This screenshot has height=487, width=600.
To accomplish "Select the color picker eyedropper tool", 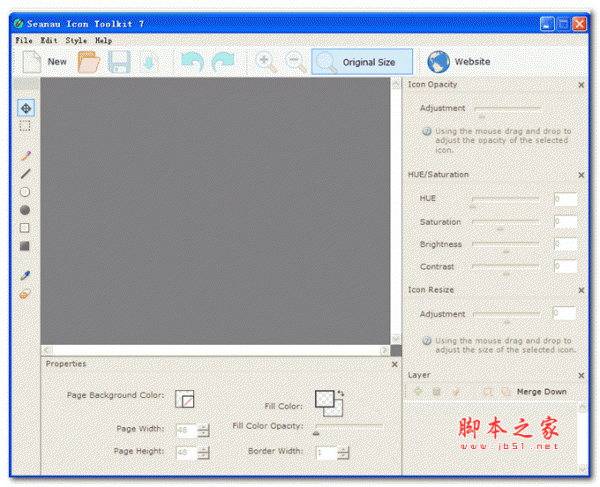I will coord(25,275).
